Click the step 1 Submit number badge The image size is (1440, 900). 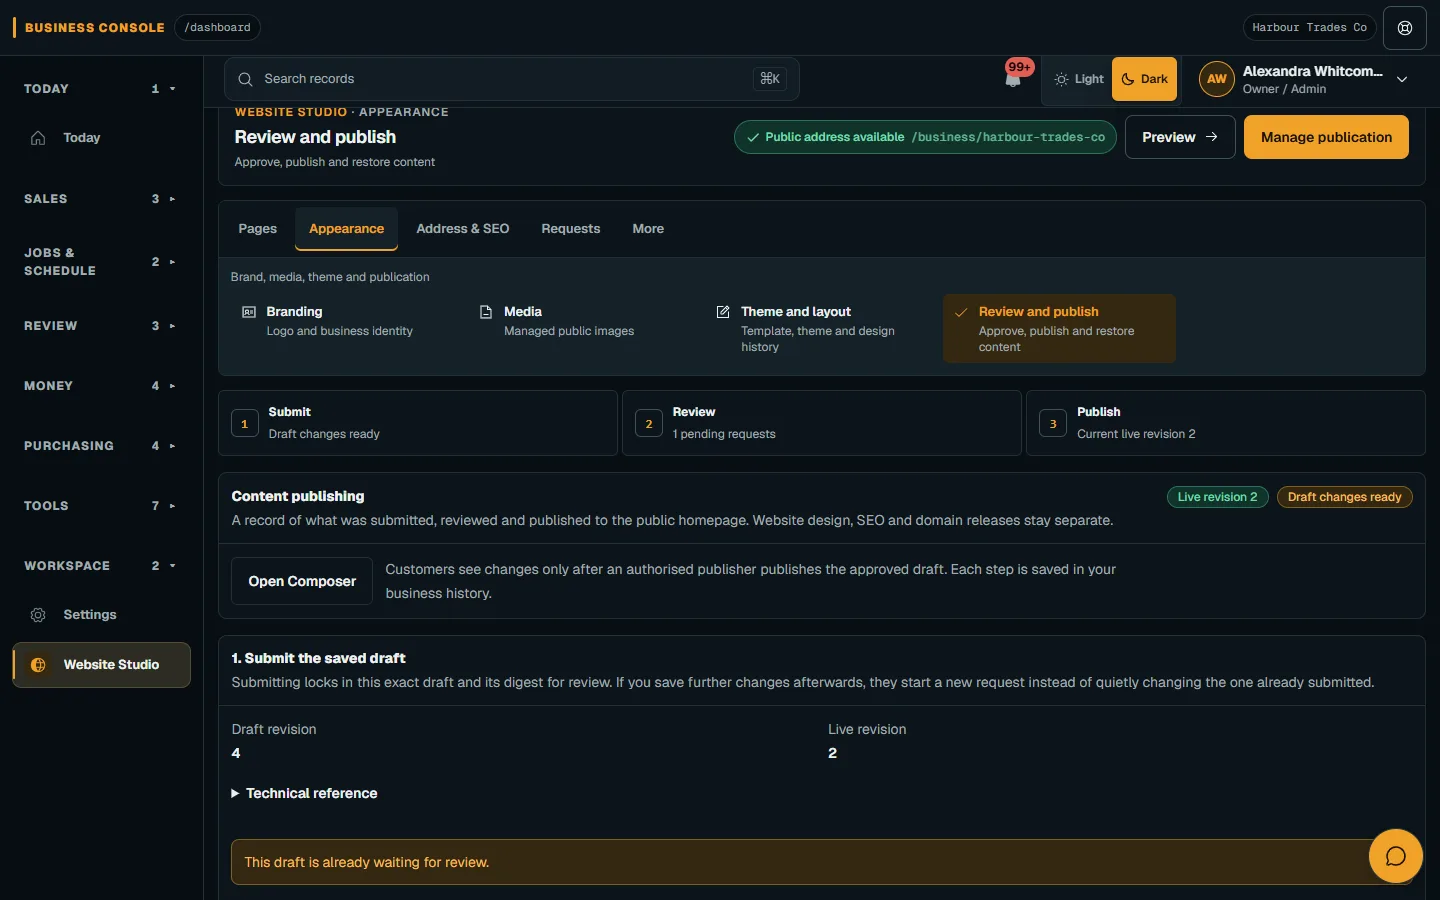[x=245, y=424]
